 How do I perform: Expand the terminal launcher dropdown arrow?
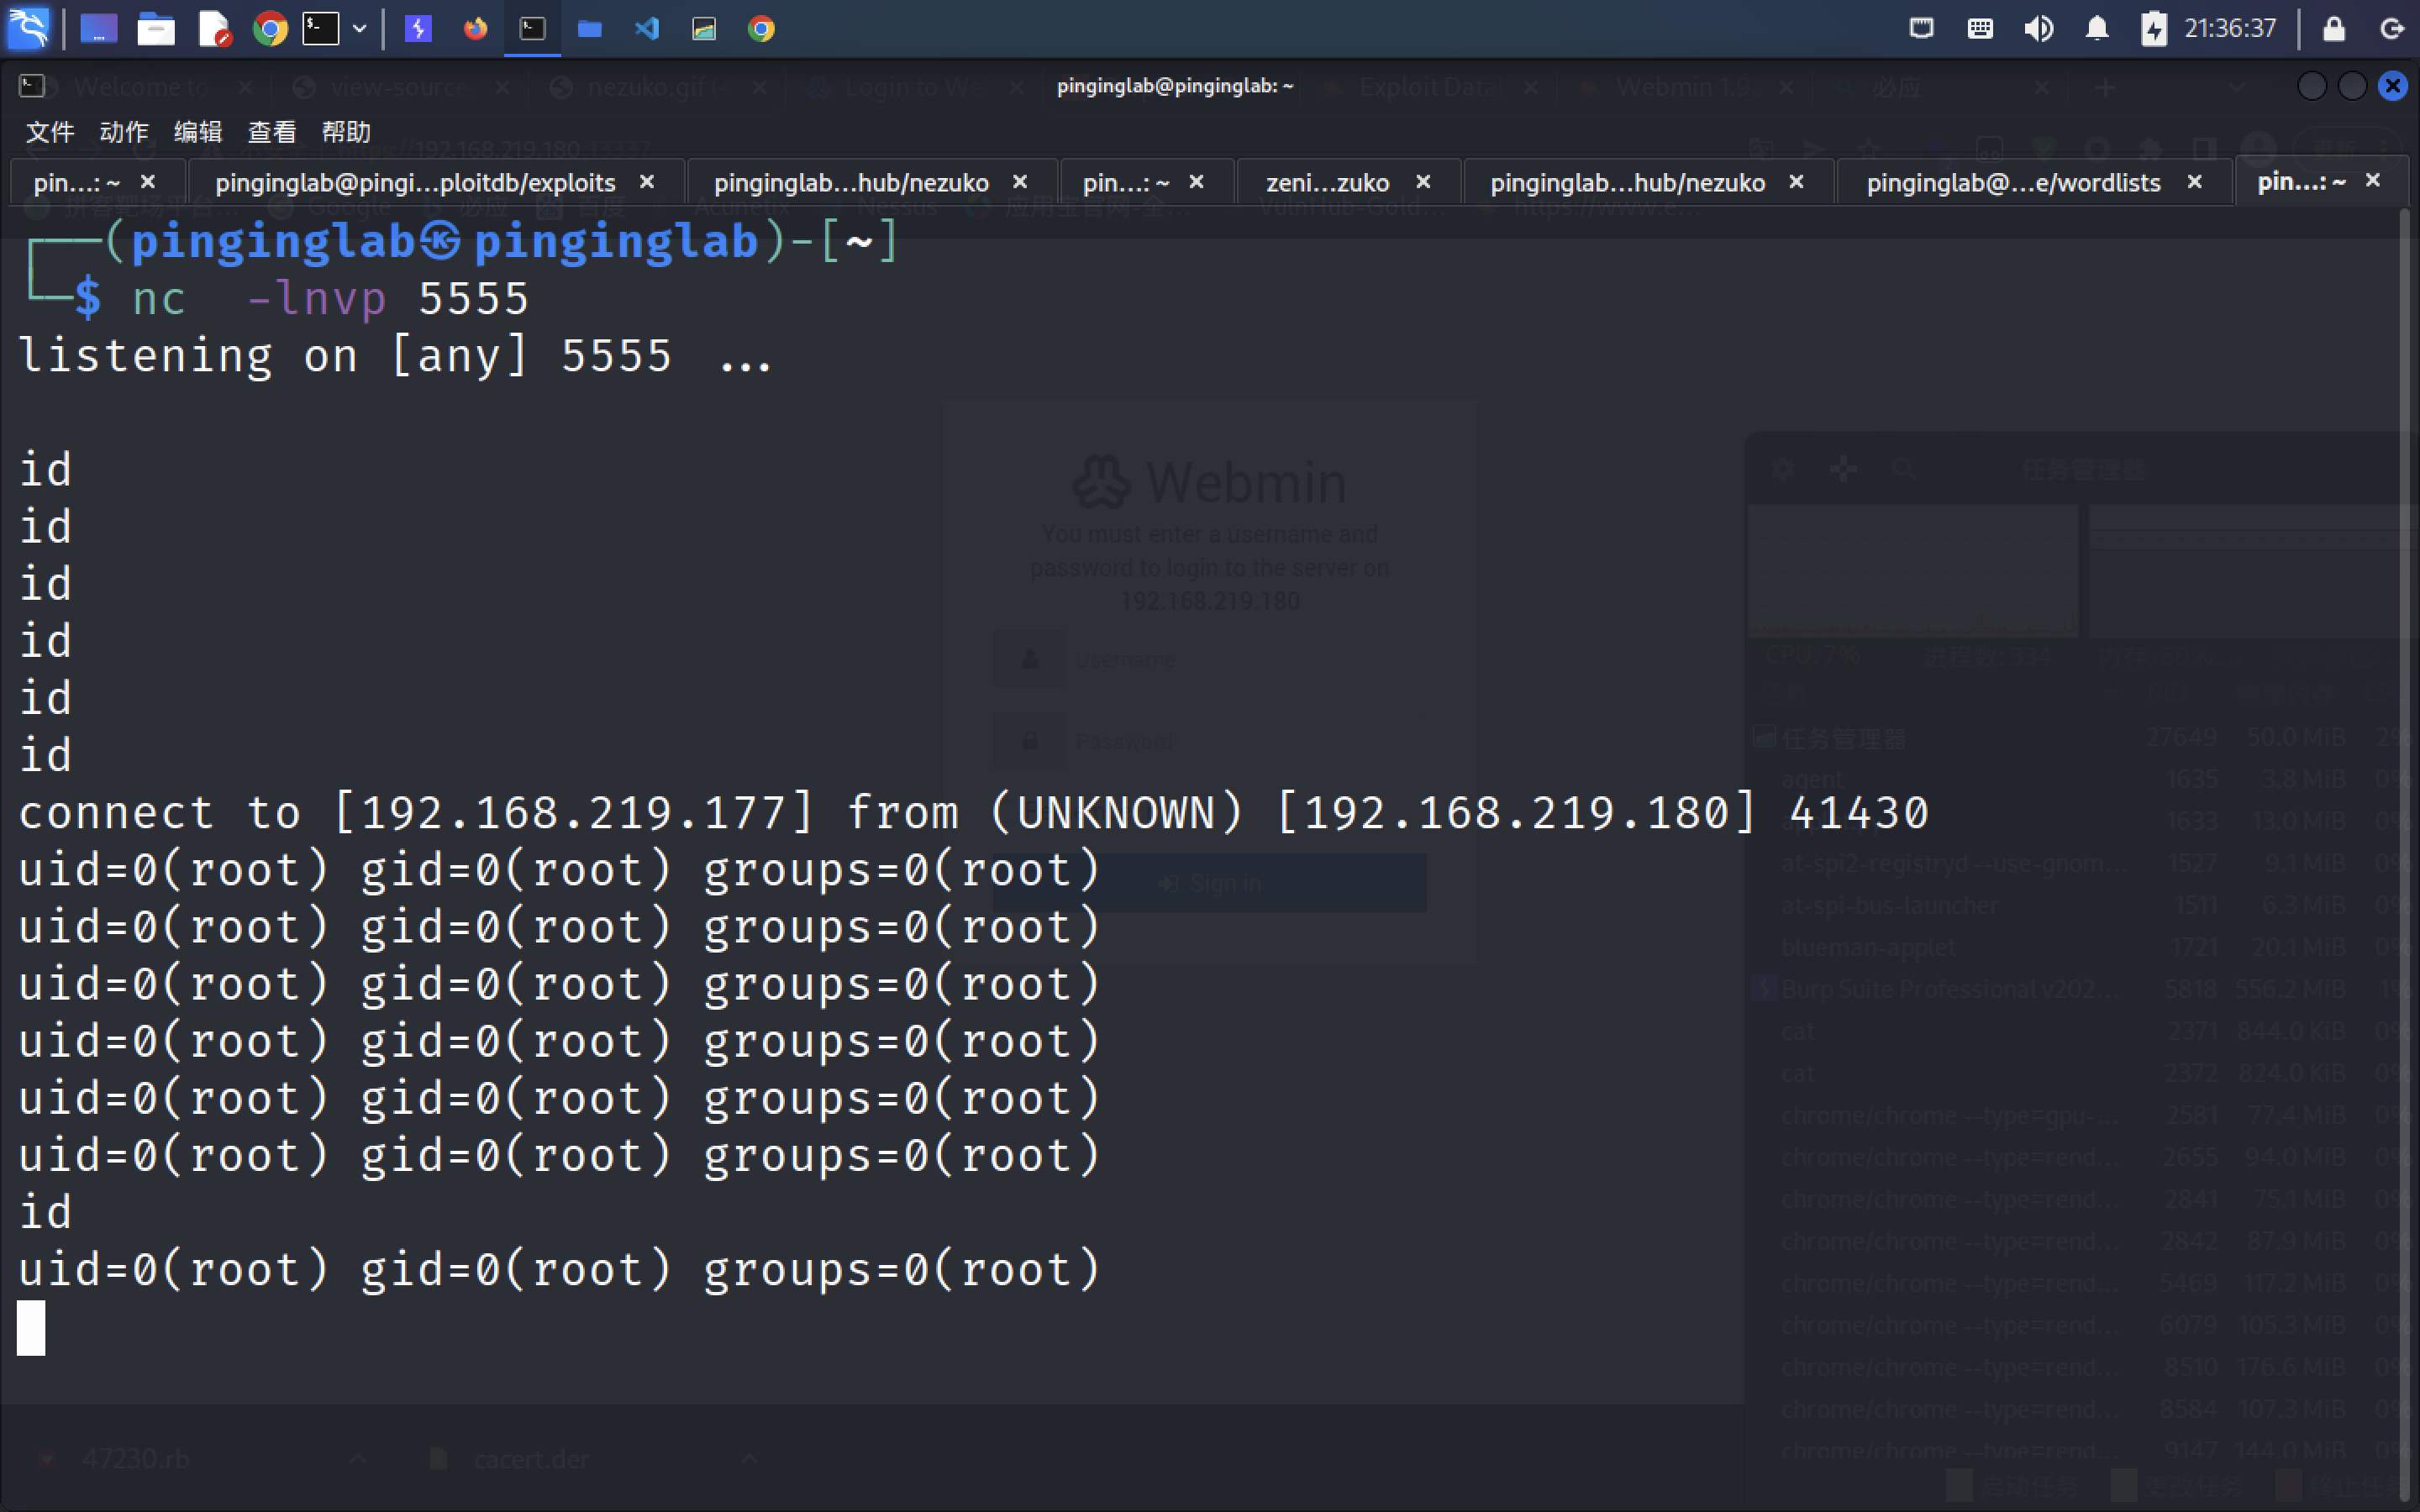pos(359,29)
